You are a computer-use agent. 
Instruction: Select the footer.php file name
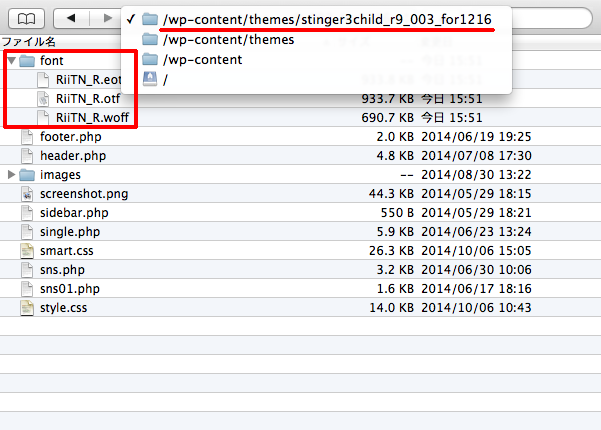pos(71,137)
